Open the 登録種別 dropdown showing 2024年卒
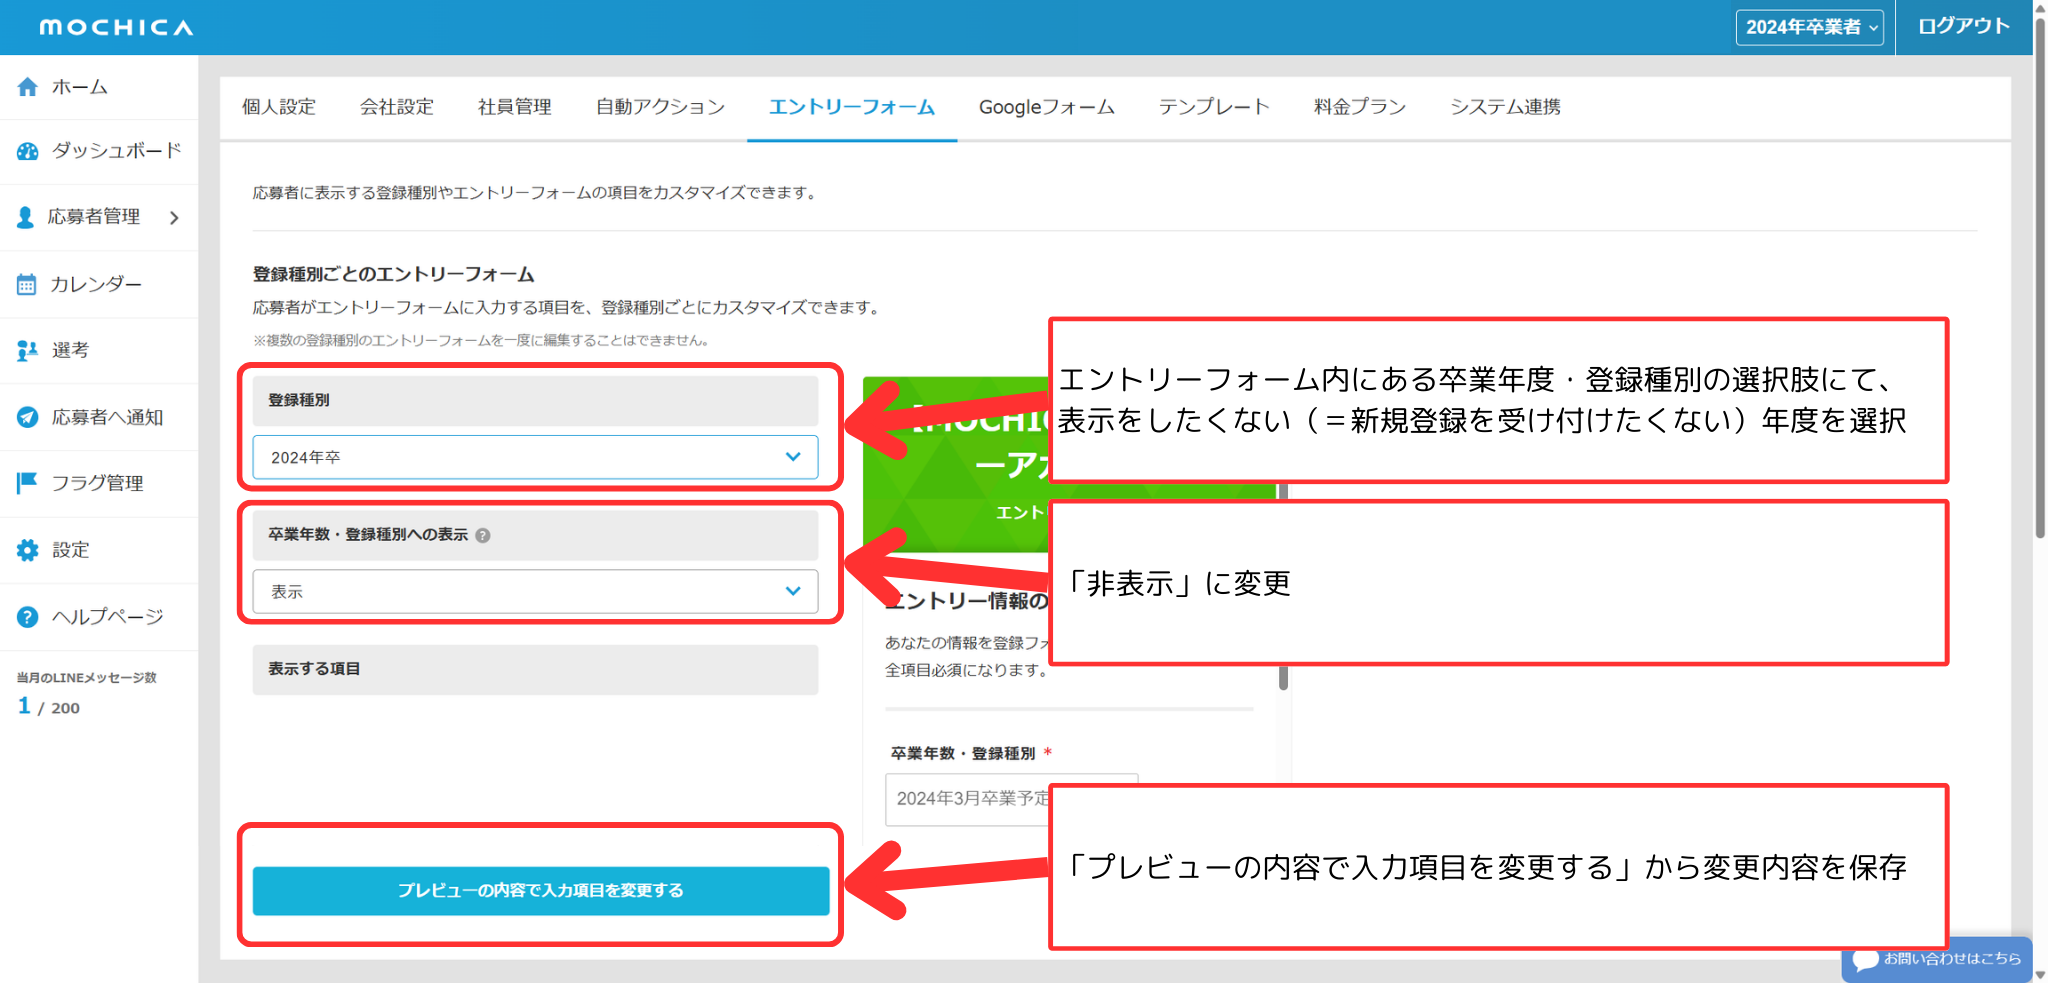This screenshot has width=2048, height=983. [x=535, y=457]
